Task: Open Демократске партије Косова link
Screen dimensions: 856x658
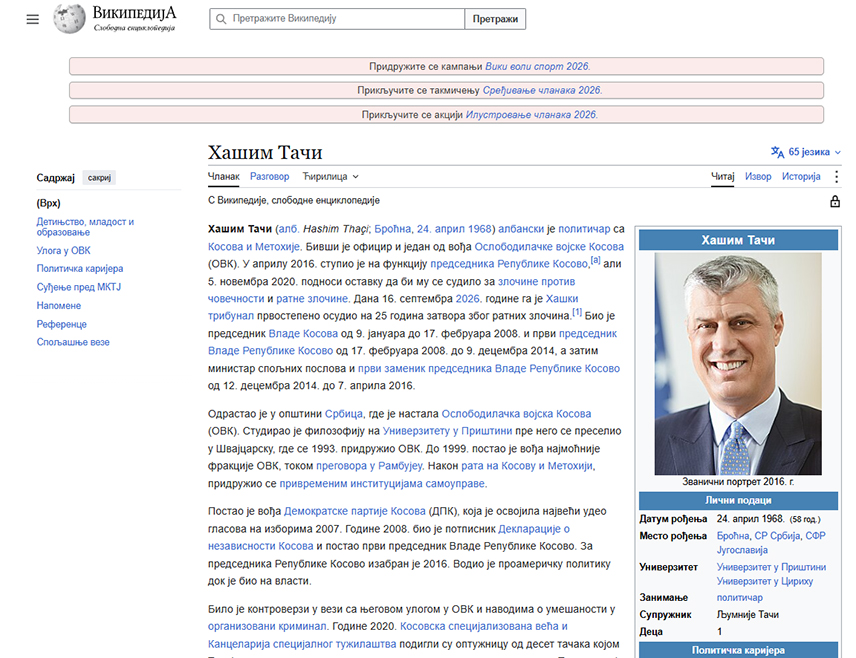Action: pyautogui.click(x=355, y=511)
